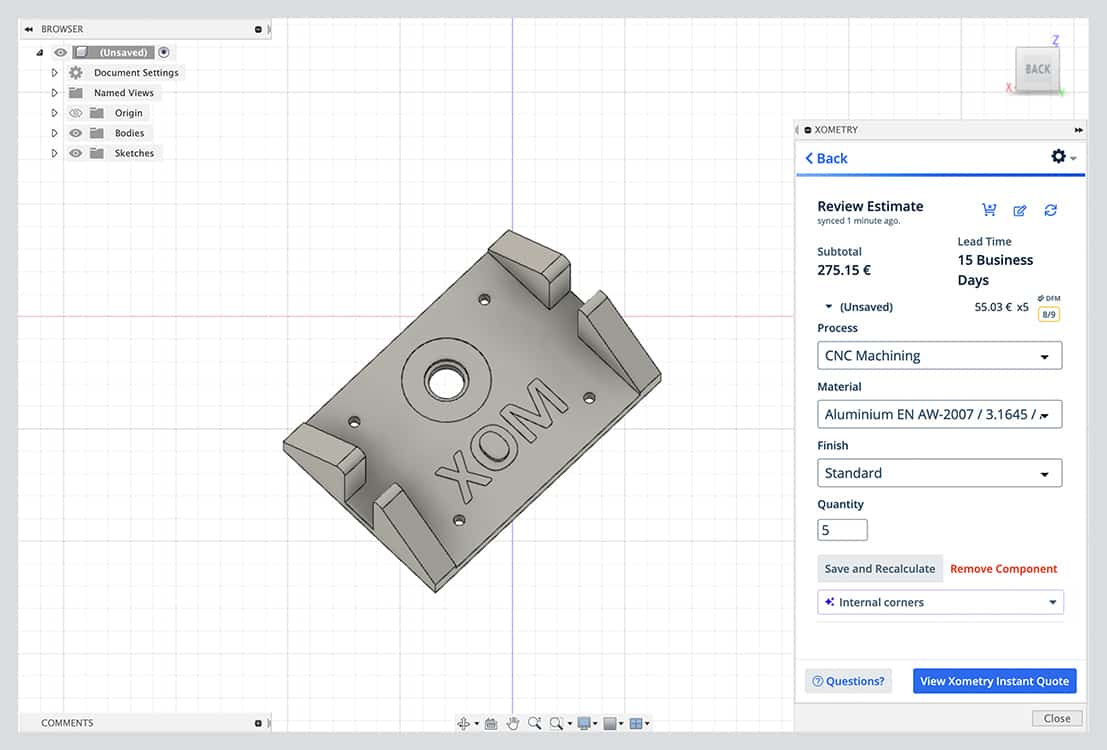This screenshot has height=750, width=1107.
Task: Open the Finish dropdown showing Standard
Action: 939,473
